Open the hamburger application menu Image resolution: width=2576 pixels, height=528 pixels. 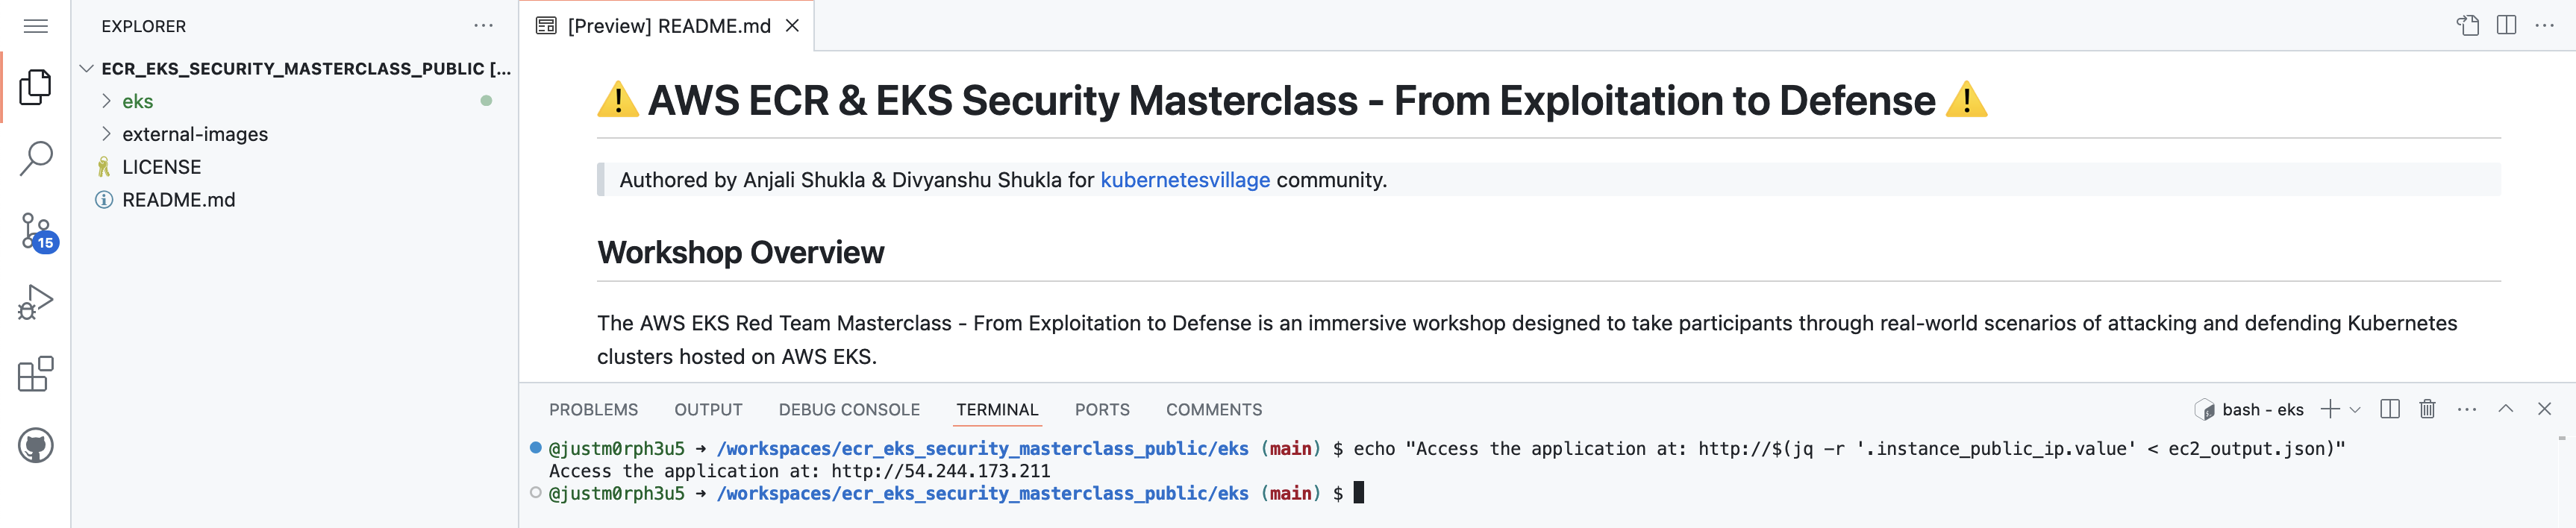[x=36, y=26]
